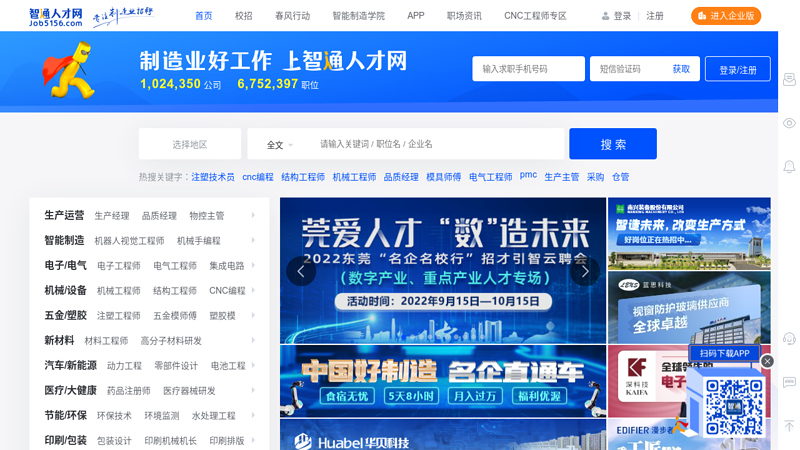The width and height of the screenshot is (800, 450).
Task: Open the chat feedback sidebar icon
Action: coord(789,382)
